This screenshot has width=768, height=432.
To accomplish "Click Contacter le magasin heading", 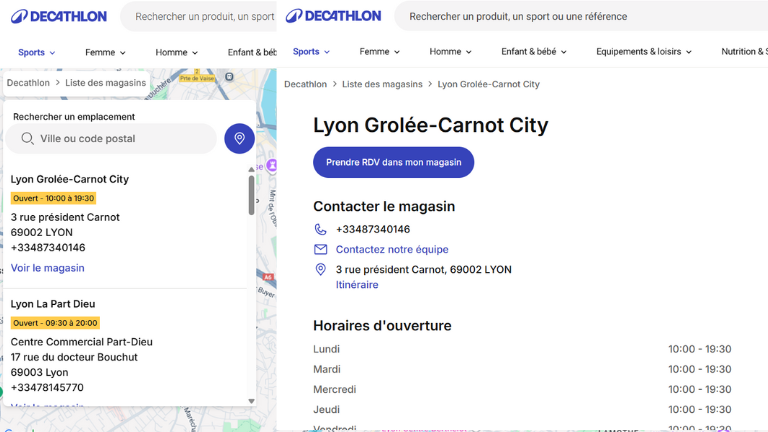I will [x=384, y=207].
